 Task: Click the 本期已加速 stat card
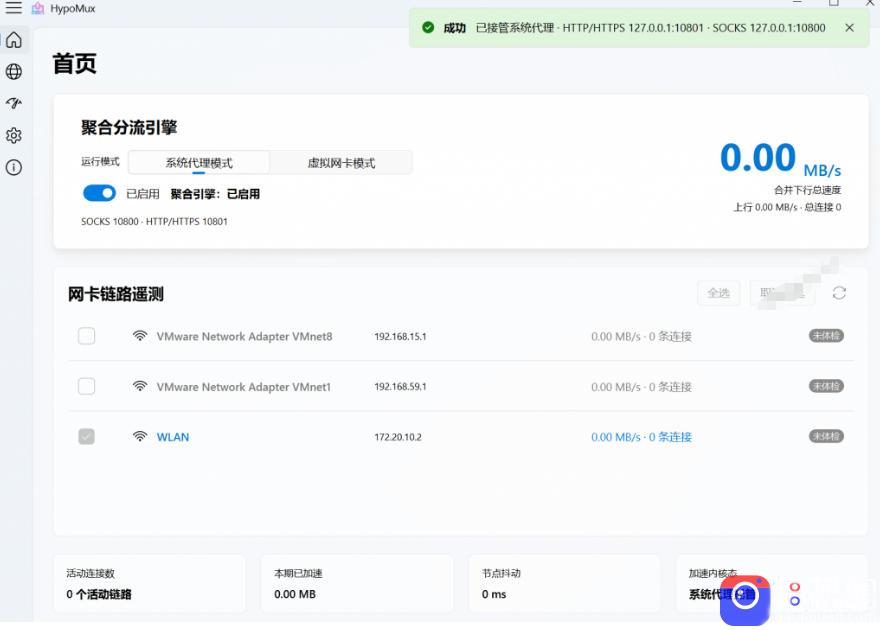pos(358,583)
